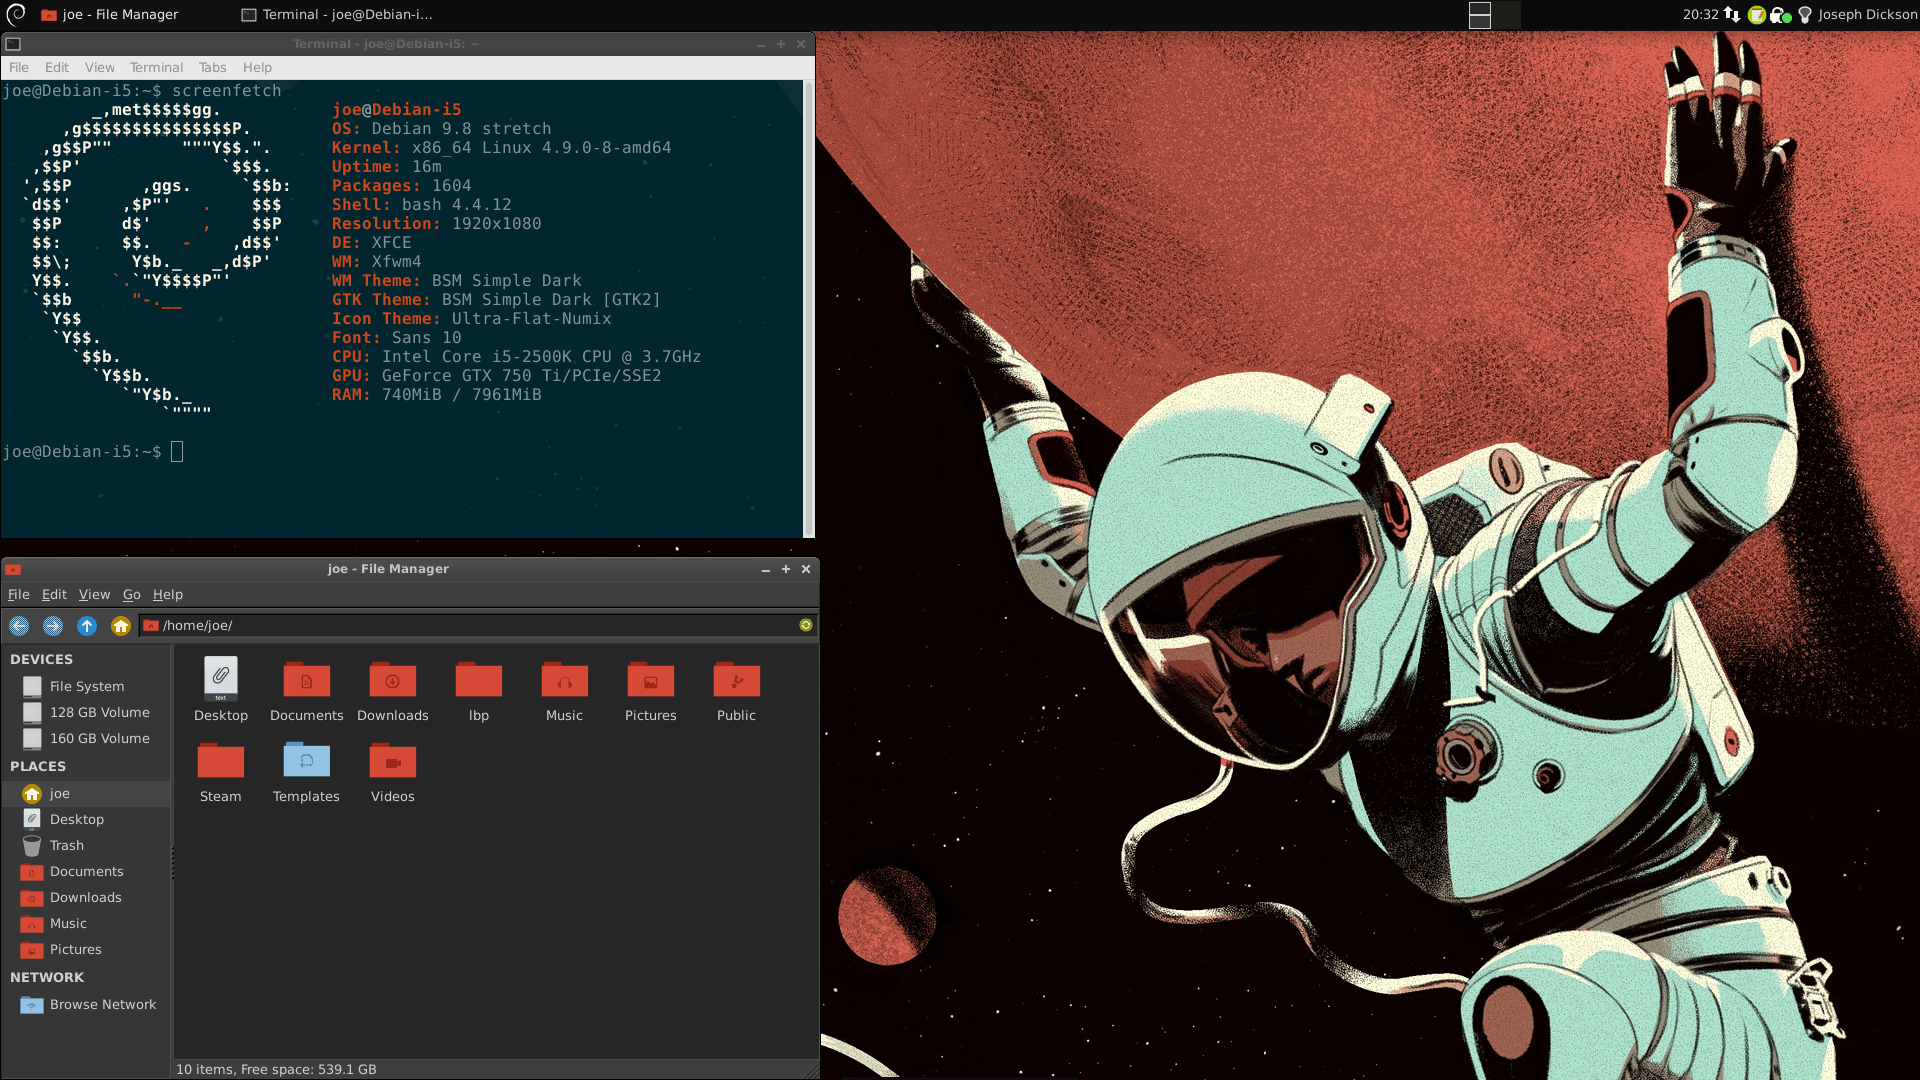Viewport: 1920px width, 1080px height.
Task: Click the notes tray icon in top panel
Action: [1756, 15]
